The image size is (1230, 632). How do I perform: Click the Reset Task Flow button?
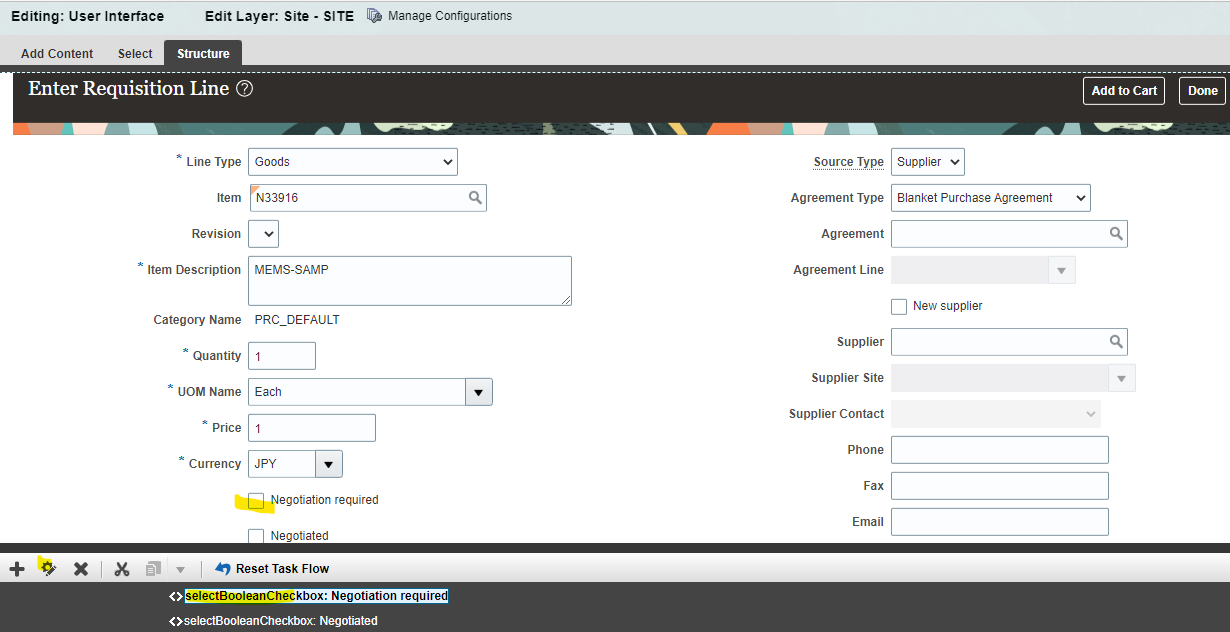tap(272, 568)
